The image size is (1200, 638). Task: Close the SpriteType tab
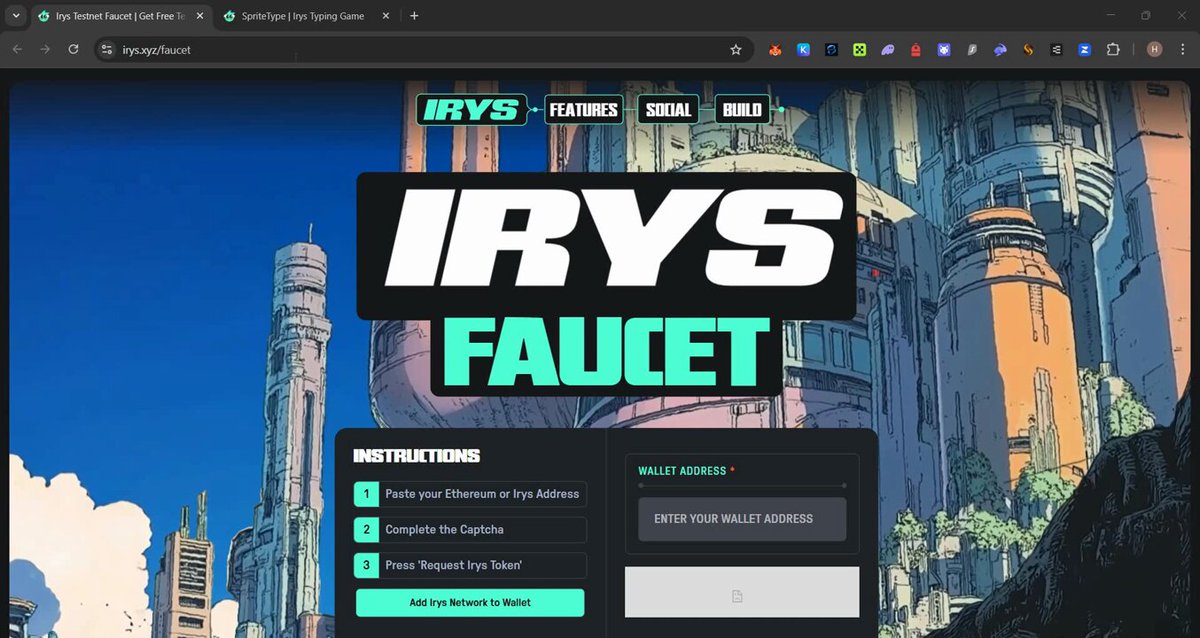pyautogui.click(x=387, y=16)
